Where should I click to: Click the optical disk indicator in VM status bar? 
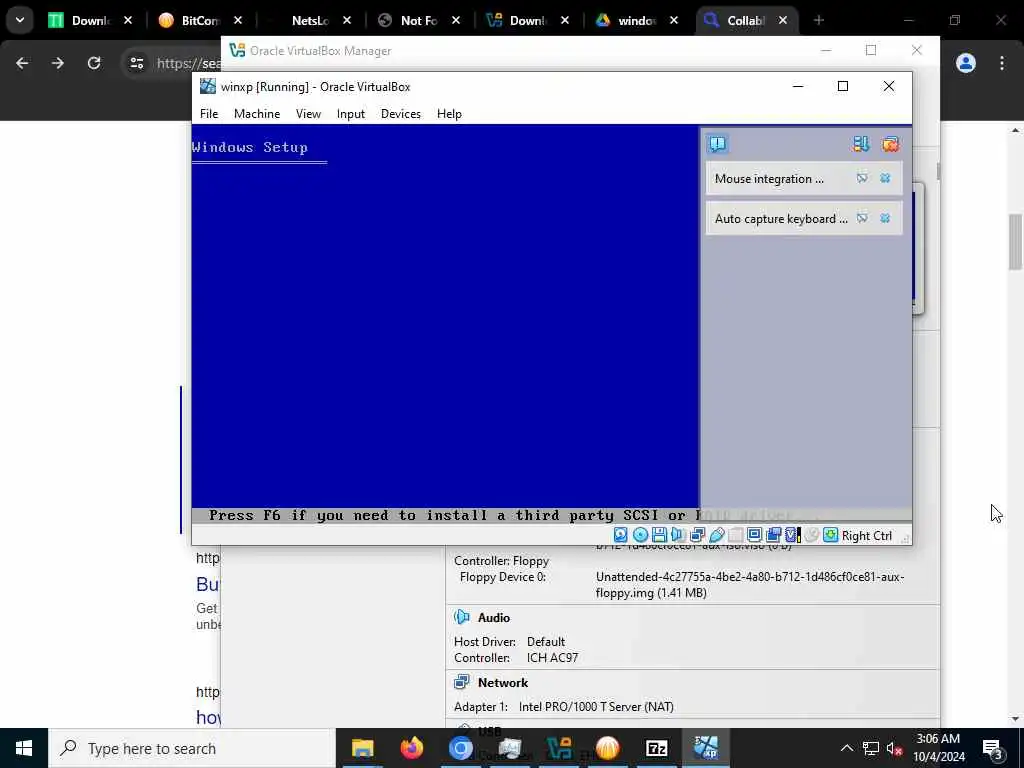click(x=641, y=536)
